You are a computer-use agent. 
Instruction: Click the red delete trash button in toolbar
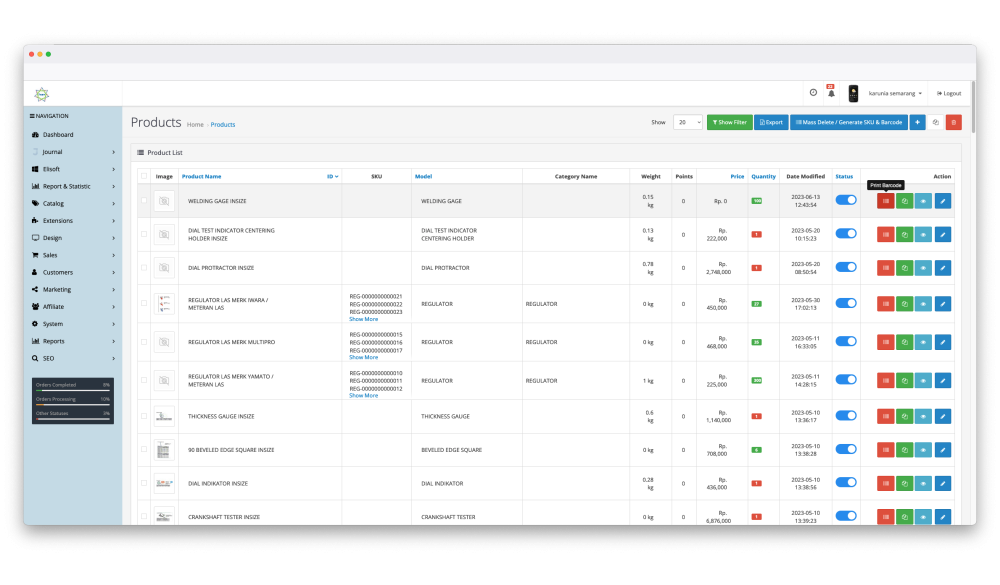(953, 122)
